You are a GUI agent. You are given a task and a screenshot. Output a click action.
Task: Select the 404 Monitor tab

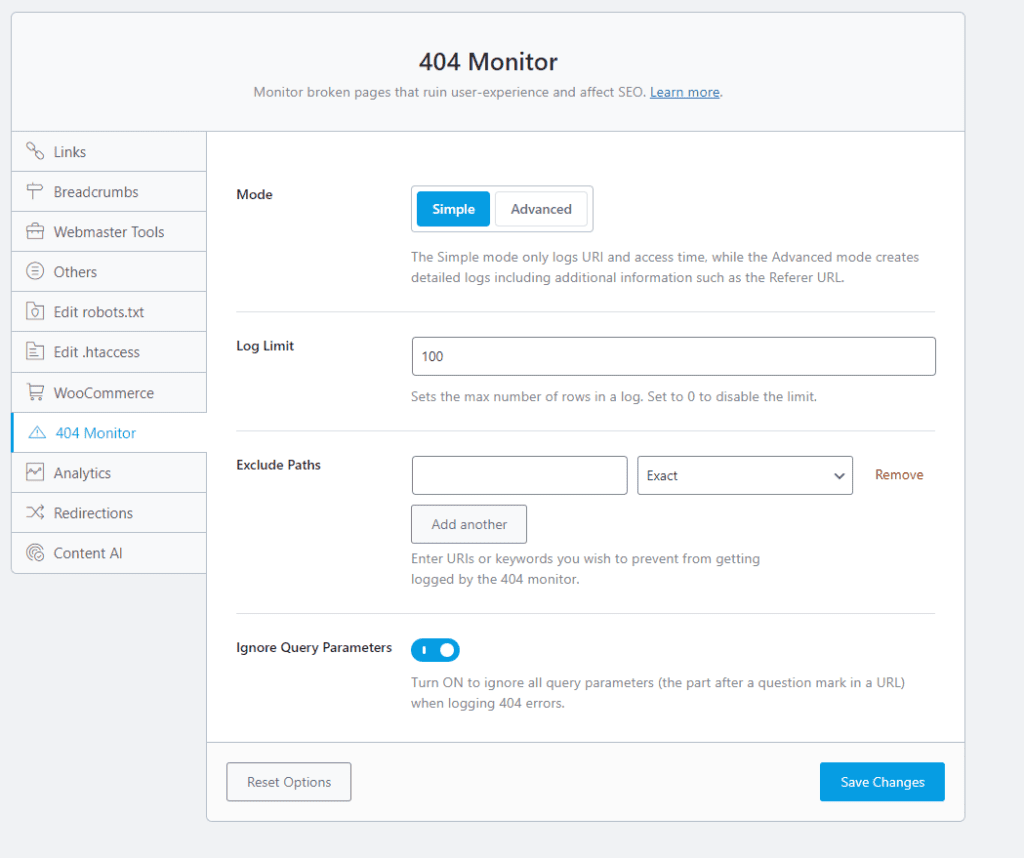pos(109,433)
